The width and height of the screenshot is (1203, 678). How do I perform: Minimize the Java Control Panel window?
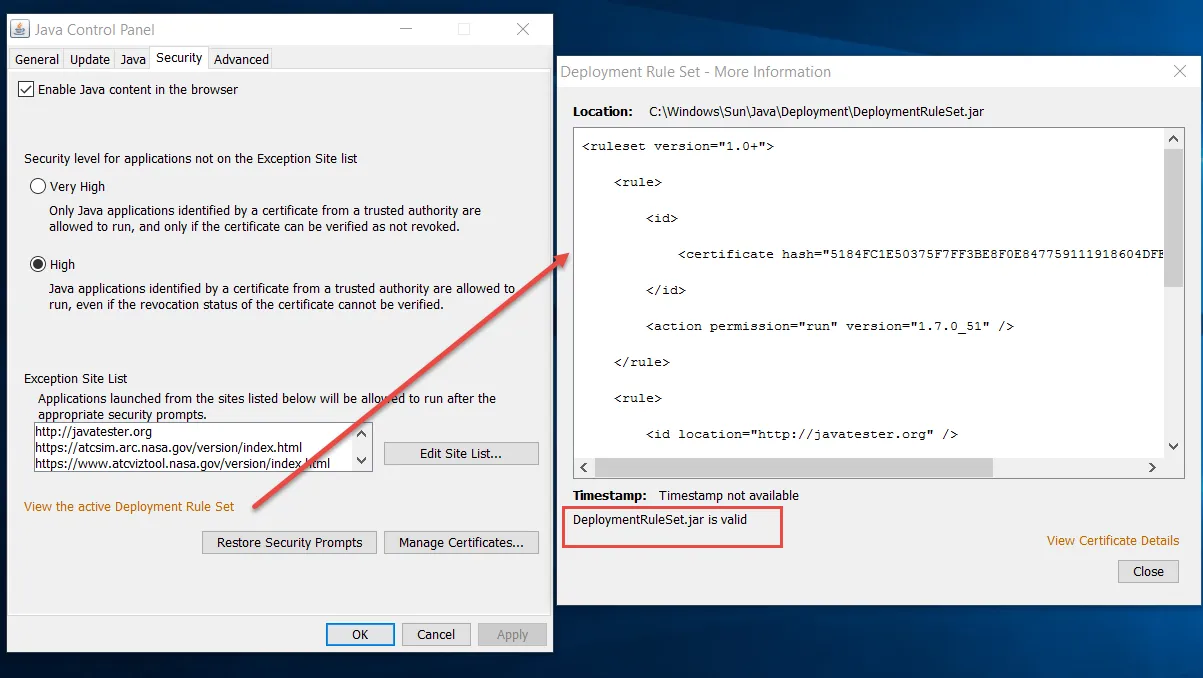click(x=405, y=30)
